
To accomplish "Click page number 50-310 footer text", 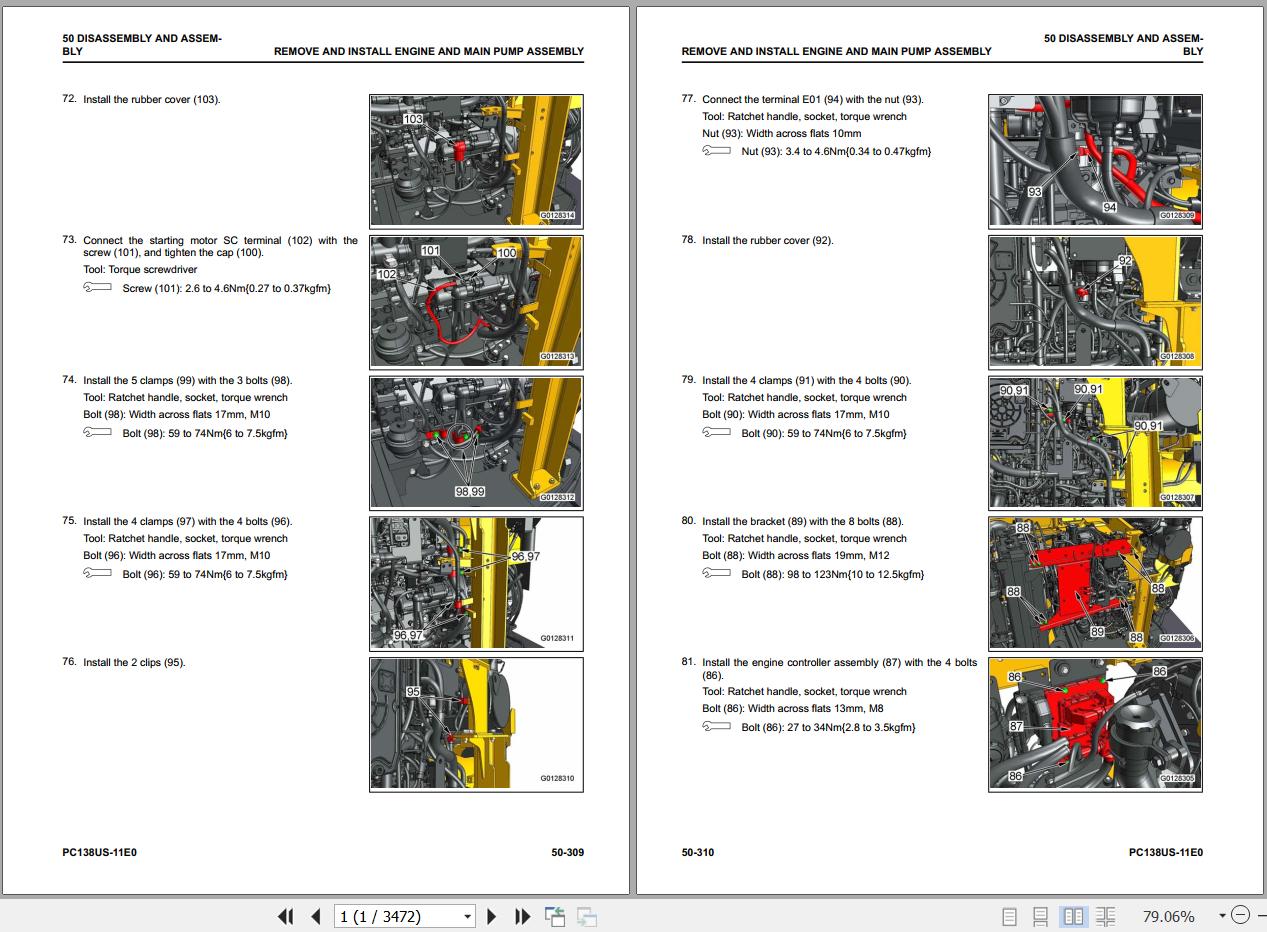I will coord(698,853).
